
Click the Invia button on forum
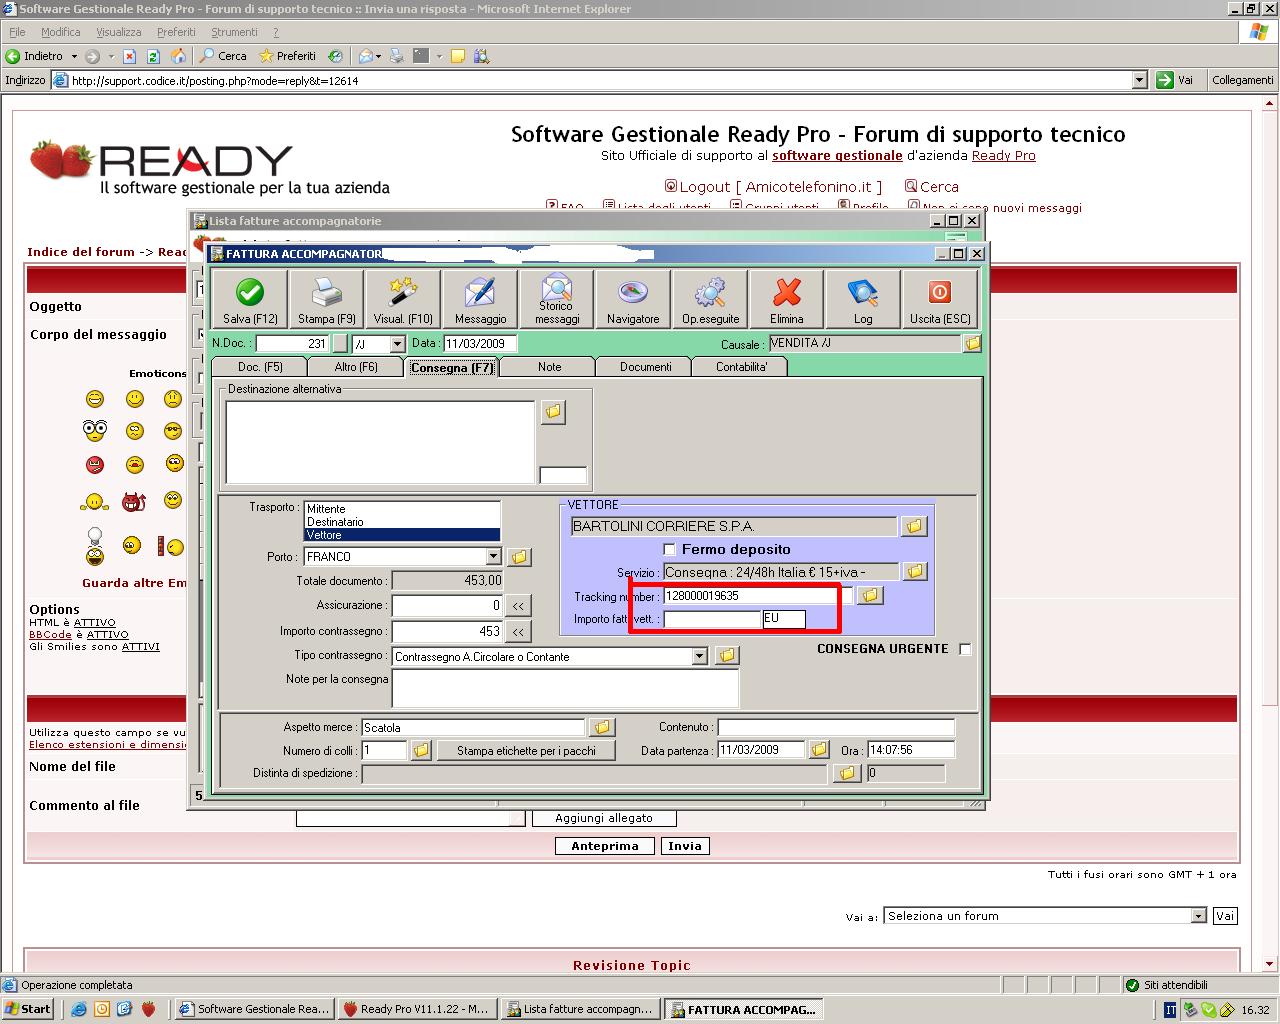tap(685, 846)
